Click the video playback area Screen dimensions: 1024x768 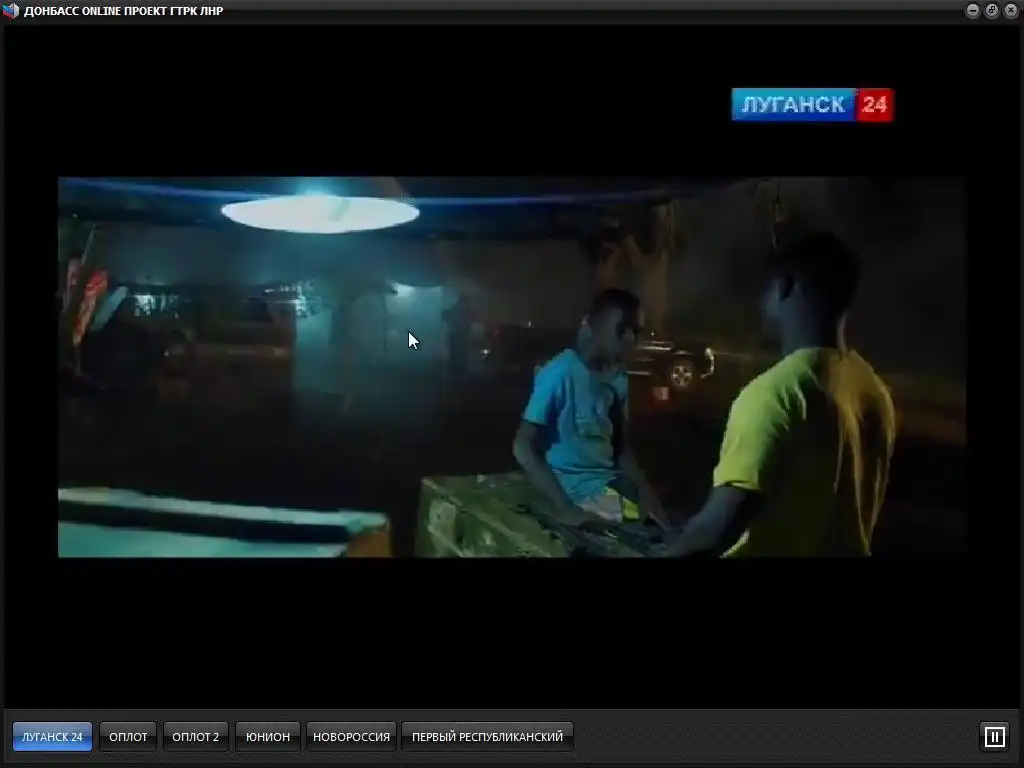512,366
